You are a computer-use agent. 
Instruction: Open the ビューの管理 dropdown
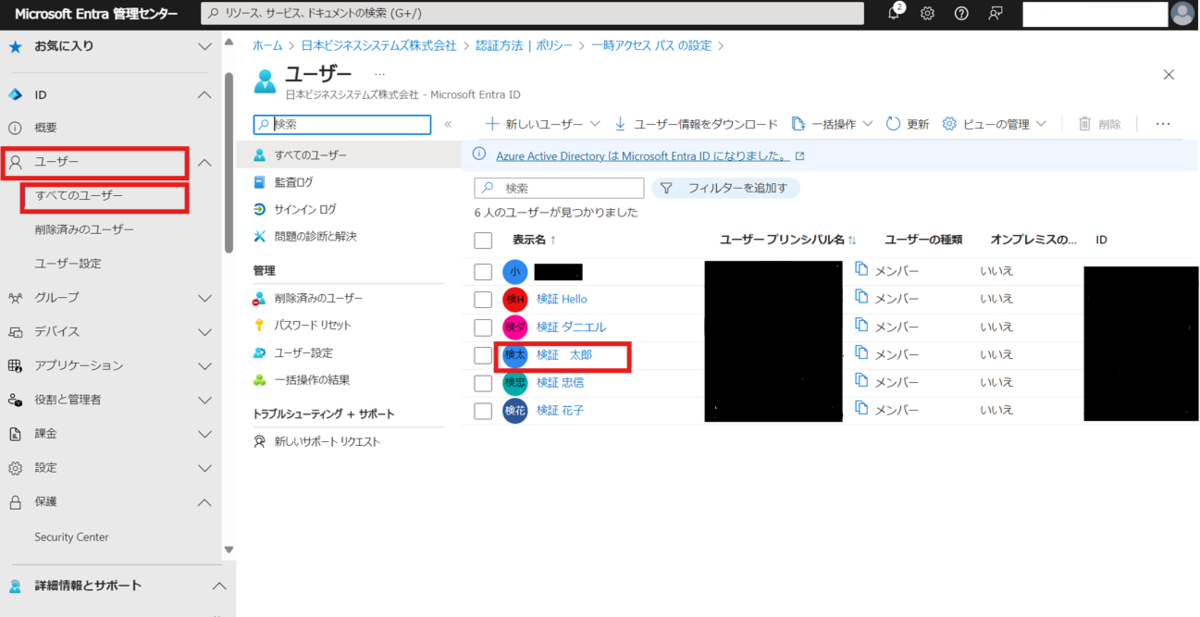point(994,124)
